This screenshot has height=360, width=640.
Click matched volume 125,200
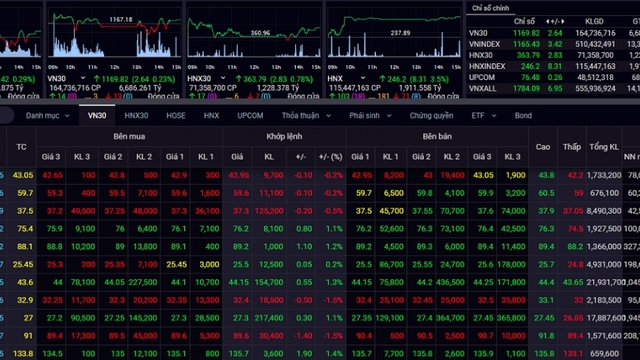pyautogui.click(x=269, y=211)
